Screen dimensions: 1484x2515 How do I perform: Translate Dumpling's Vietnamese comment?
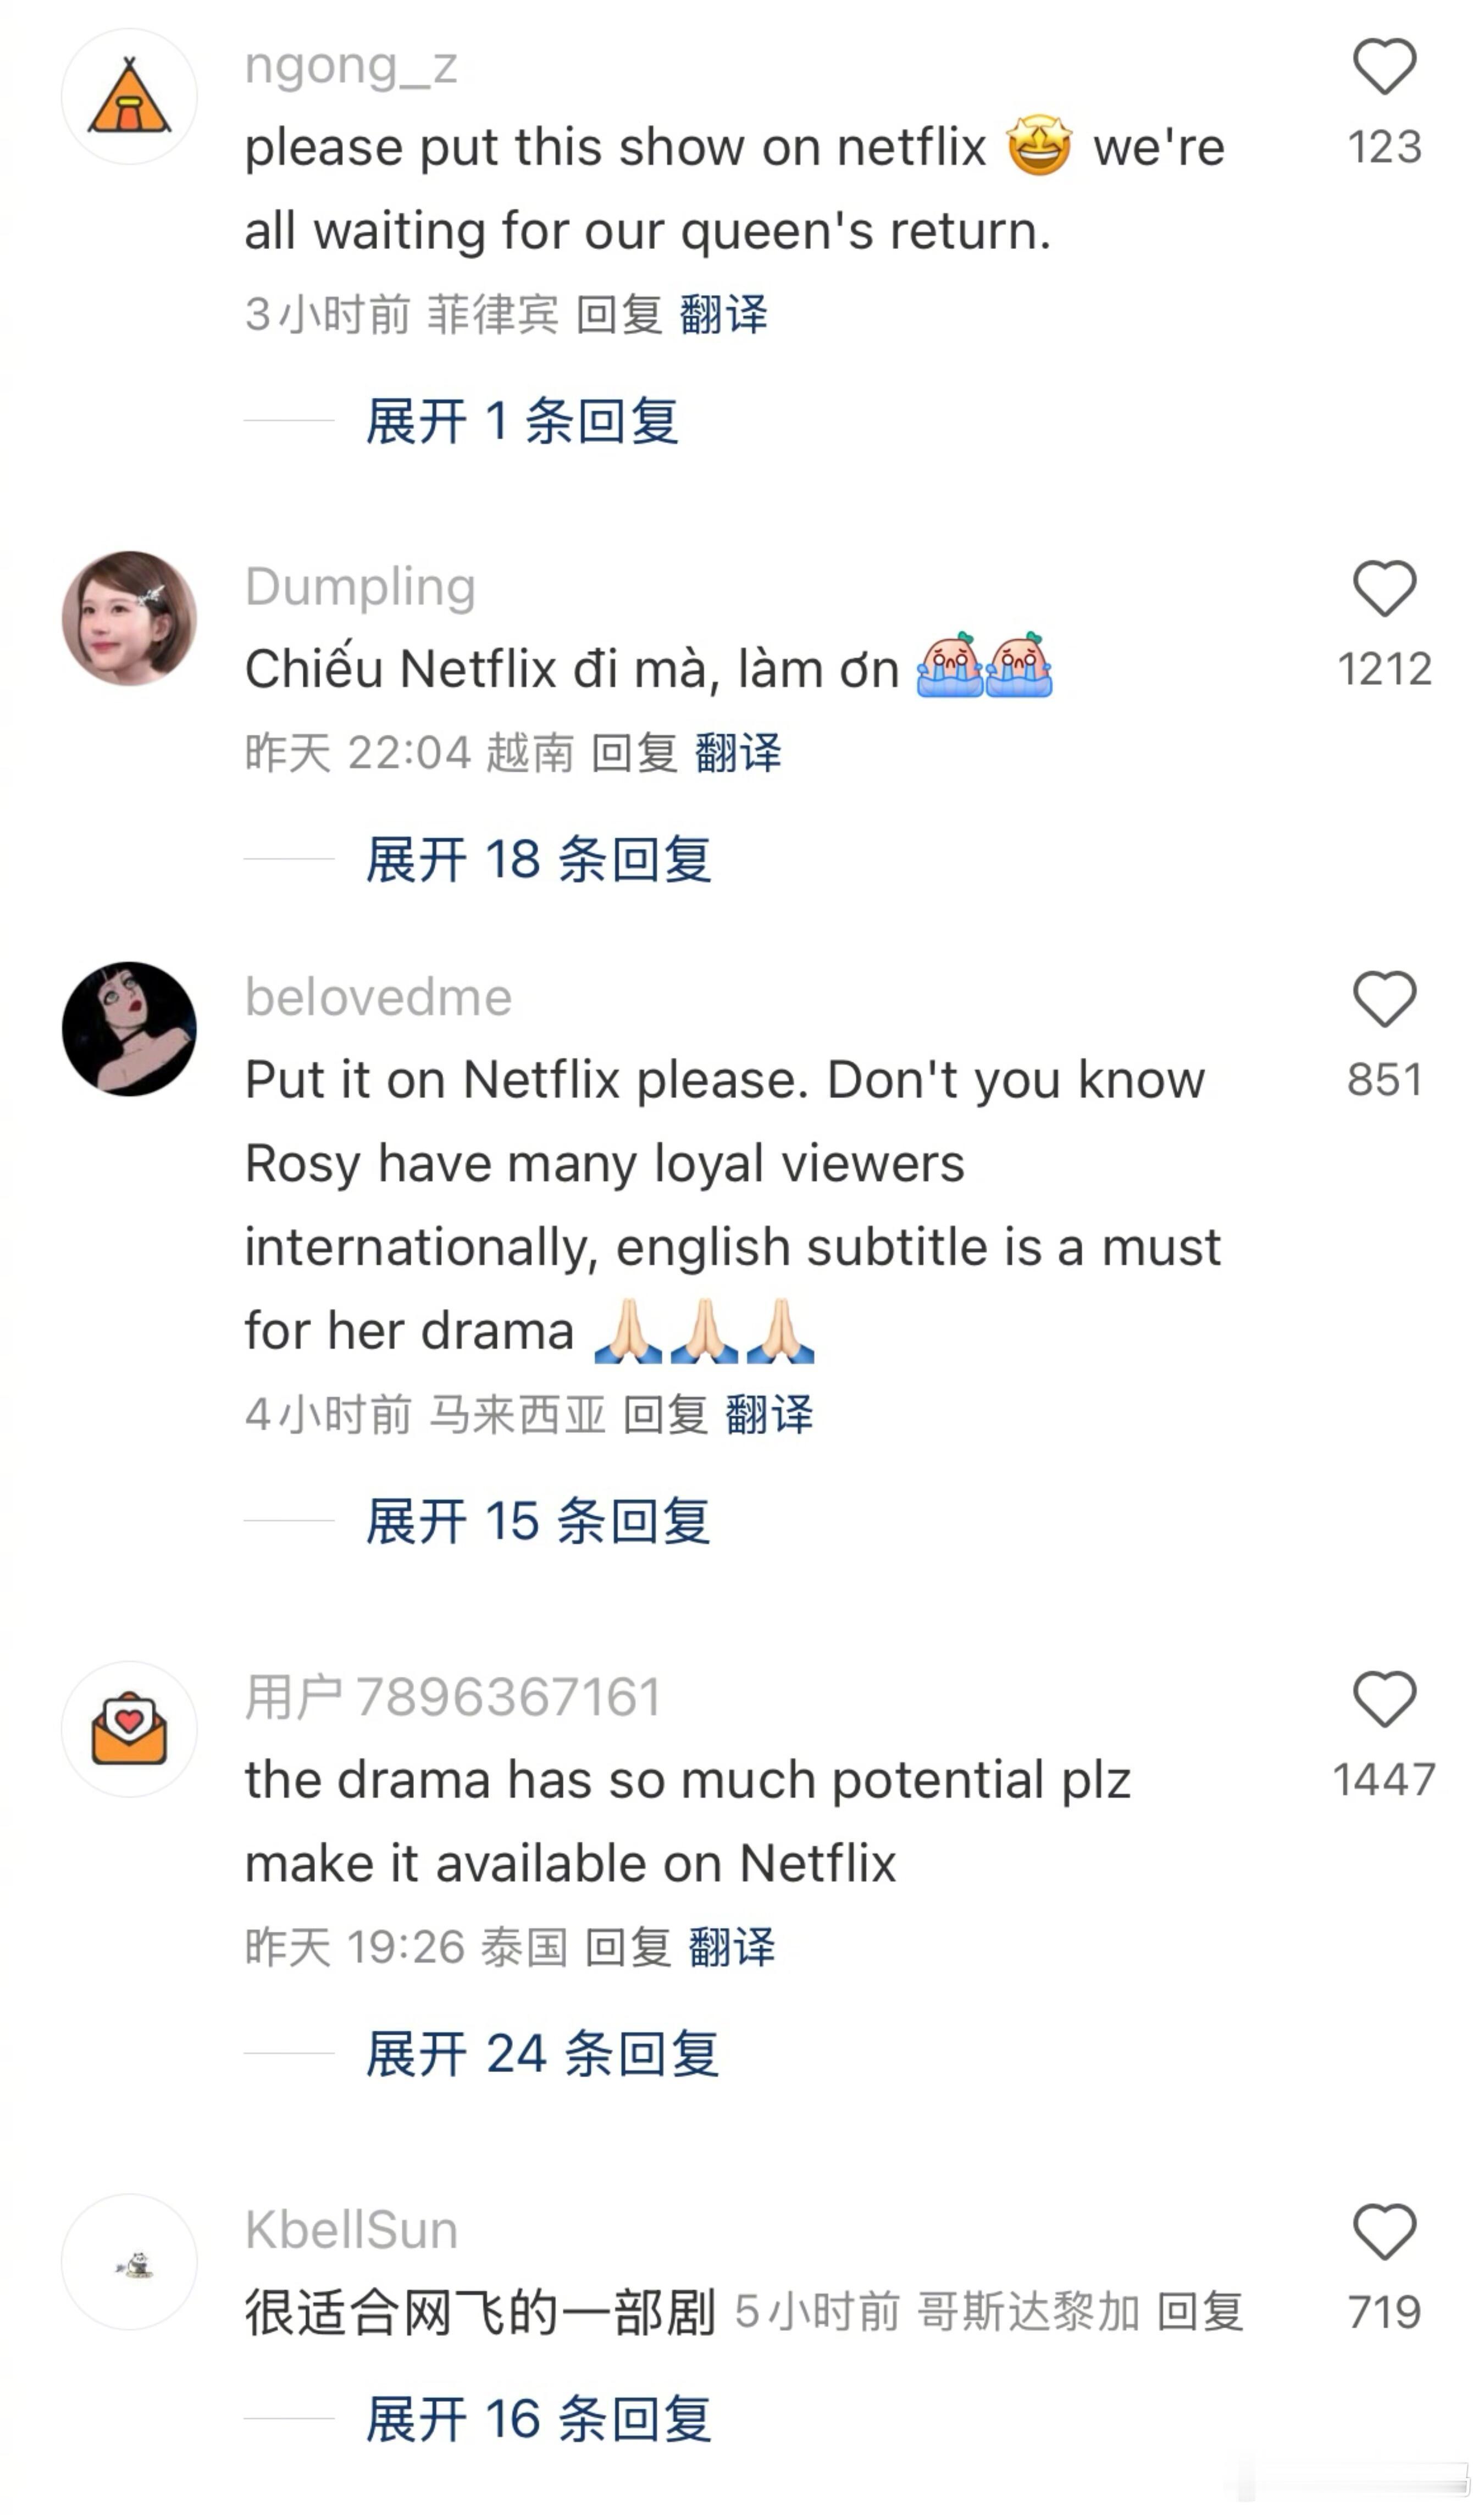(738, 752)
